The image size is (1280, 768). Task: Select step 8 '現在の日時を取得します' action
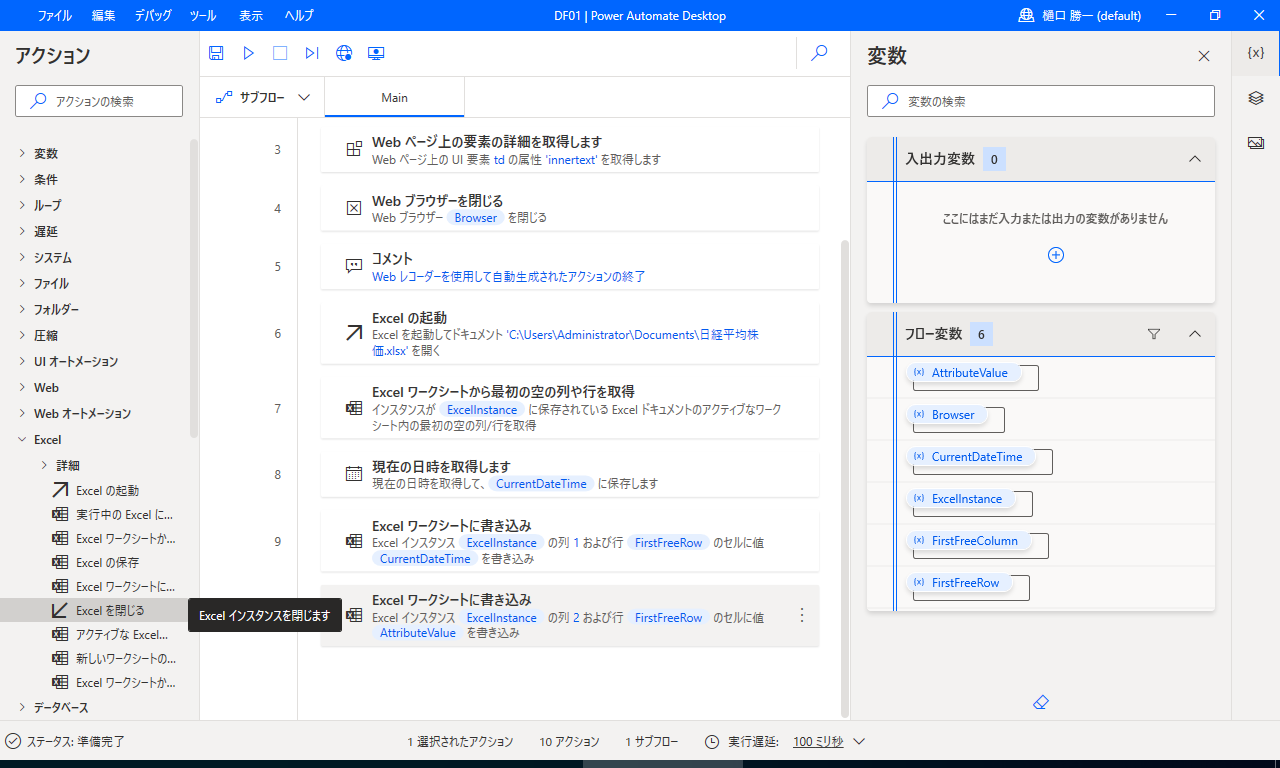(570, 475)
